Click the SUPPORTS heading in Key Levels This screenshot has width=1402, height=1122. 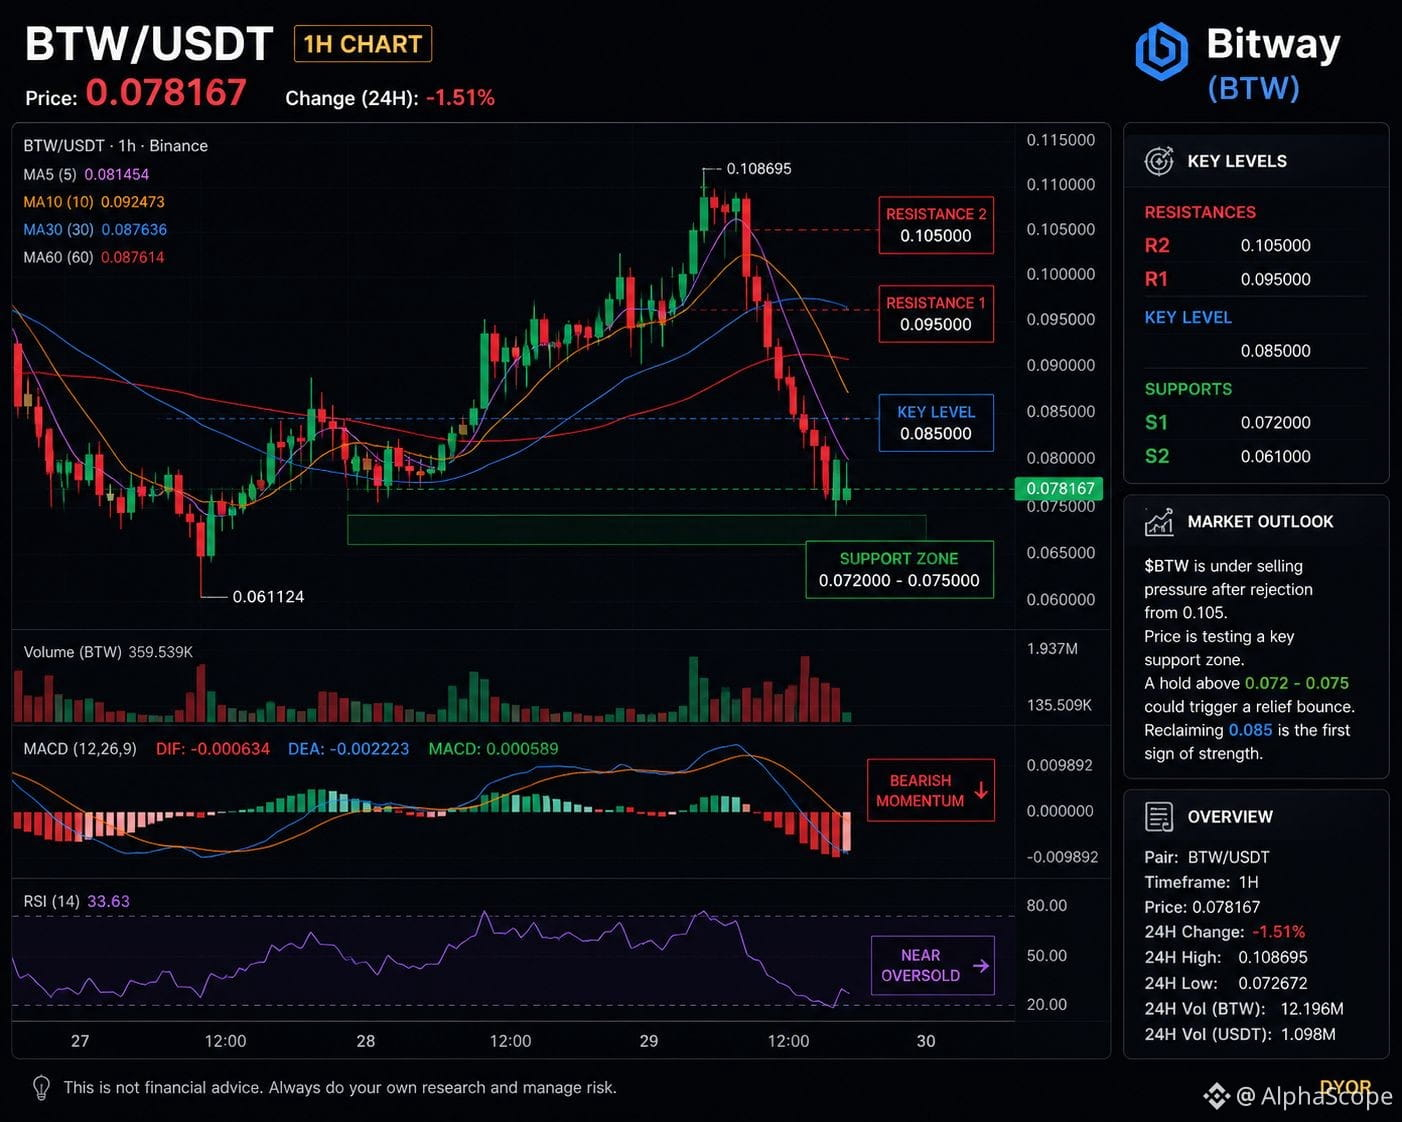1188,390
